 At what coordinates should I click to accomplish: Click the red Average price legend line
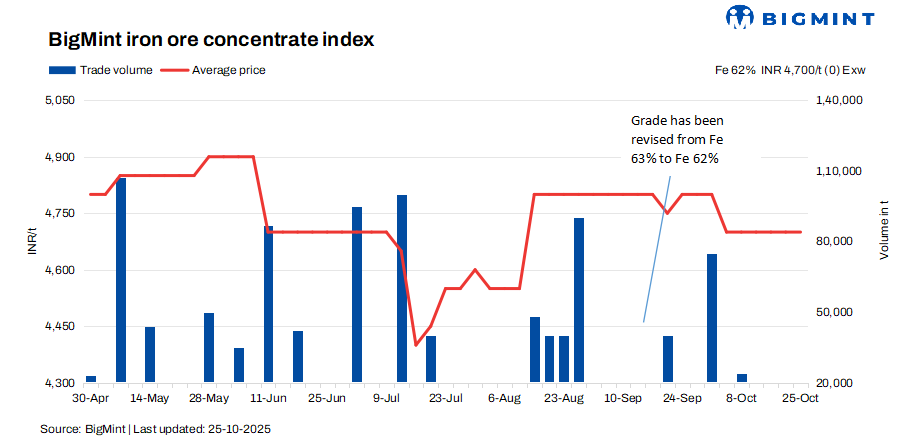click(x=174, y=70)
